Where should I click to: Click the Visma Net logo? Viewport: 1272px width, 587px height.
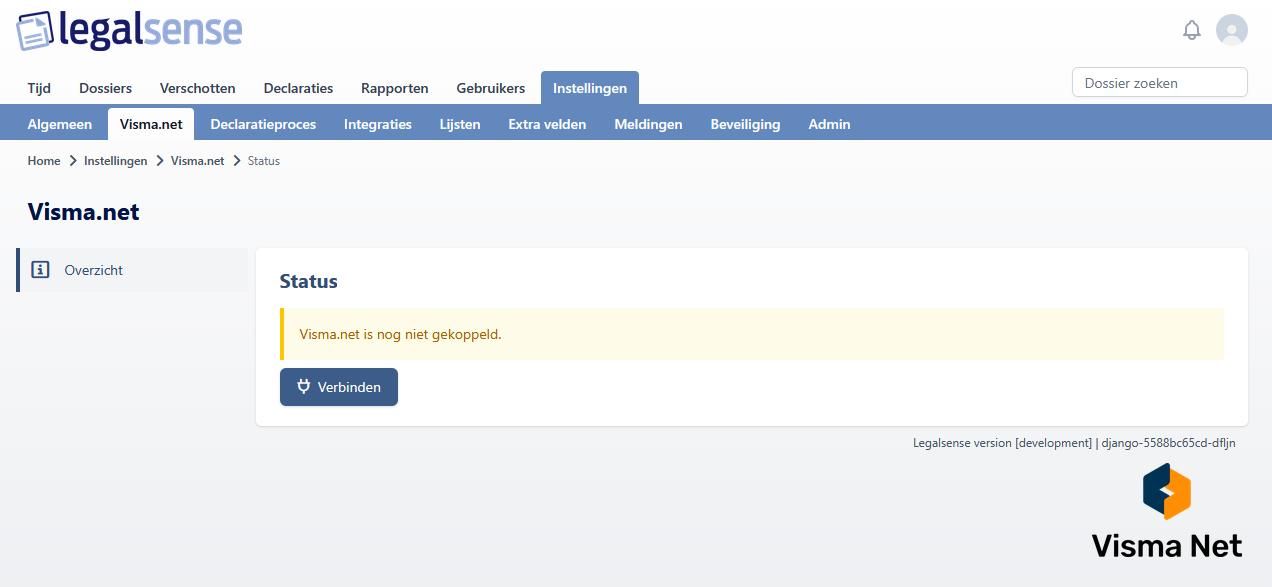(x=1166, y=511)
